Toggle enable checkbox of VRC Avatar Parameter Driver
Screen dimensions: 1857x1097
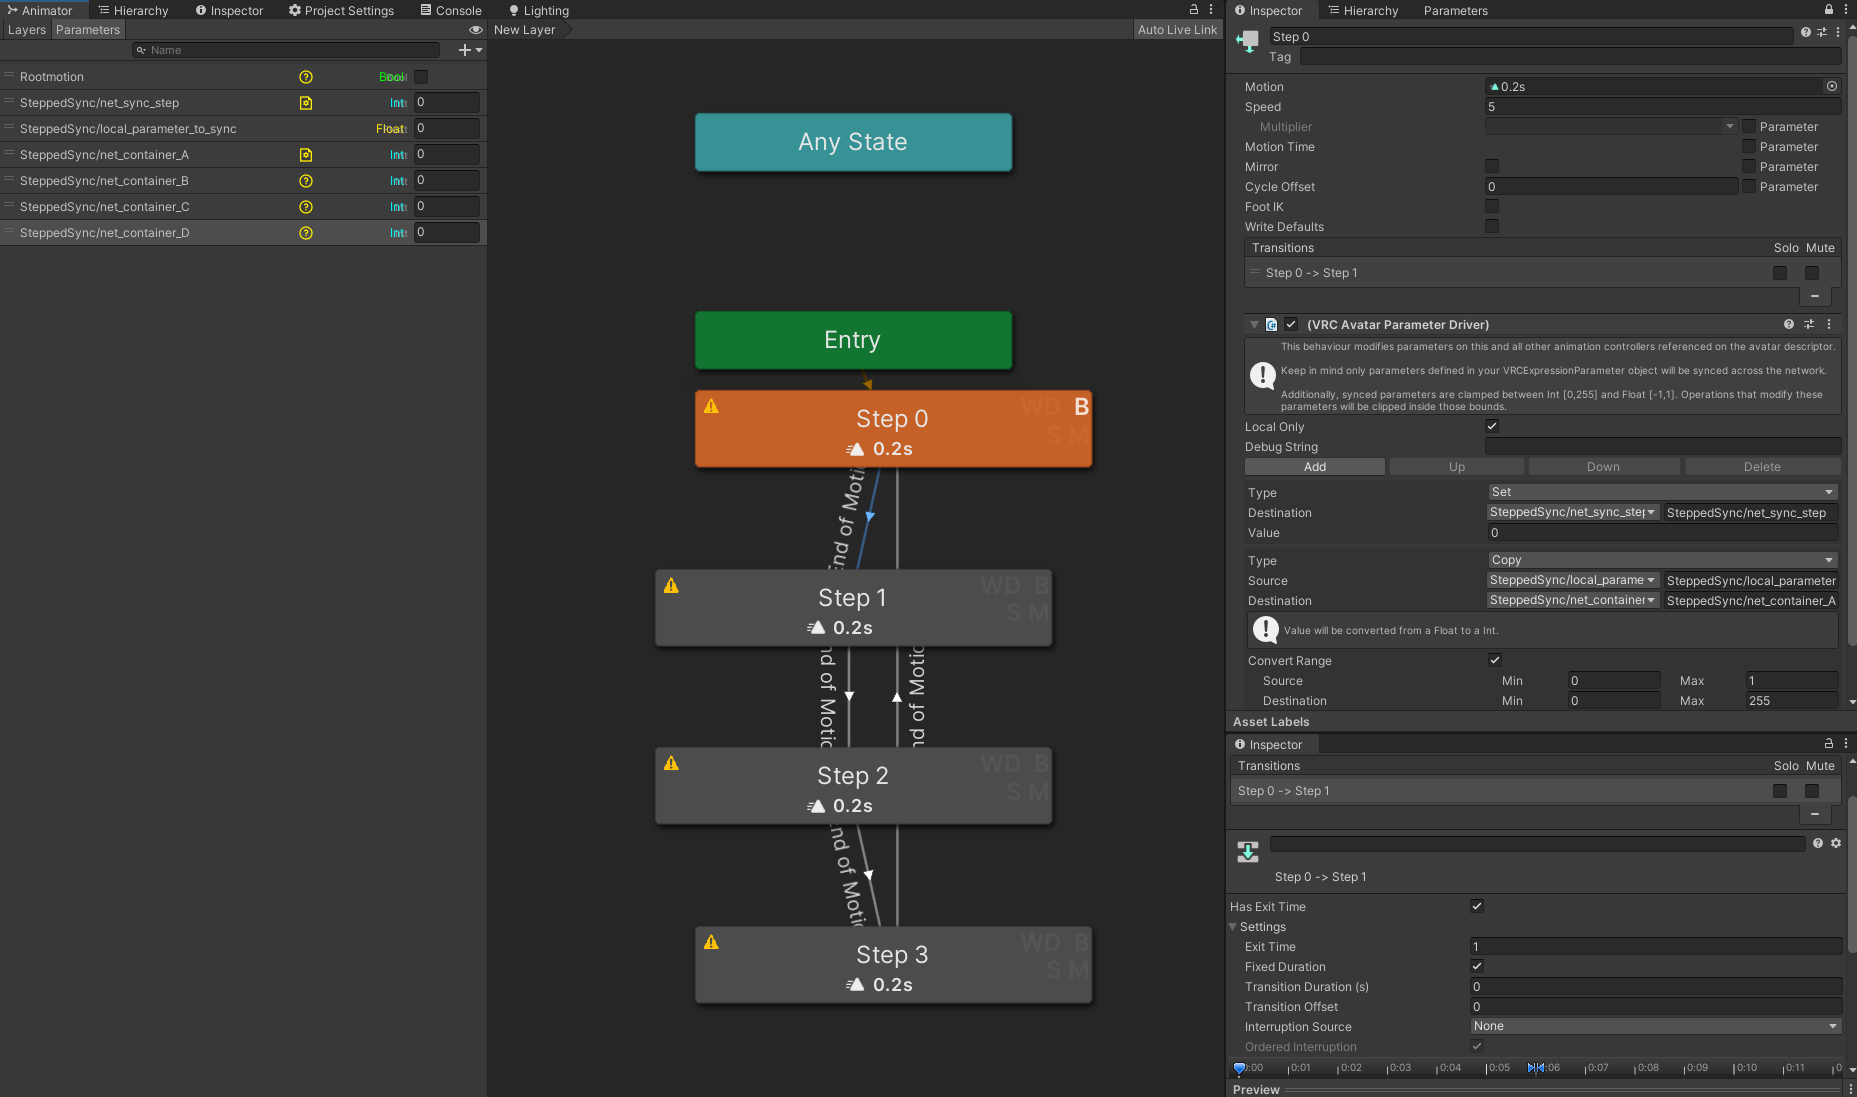tap(1291, 324)
